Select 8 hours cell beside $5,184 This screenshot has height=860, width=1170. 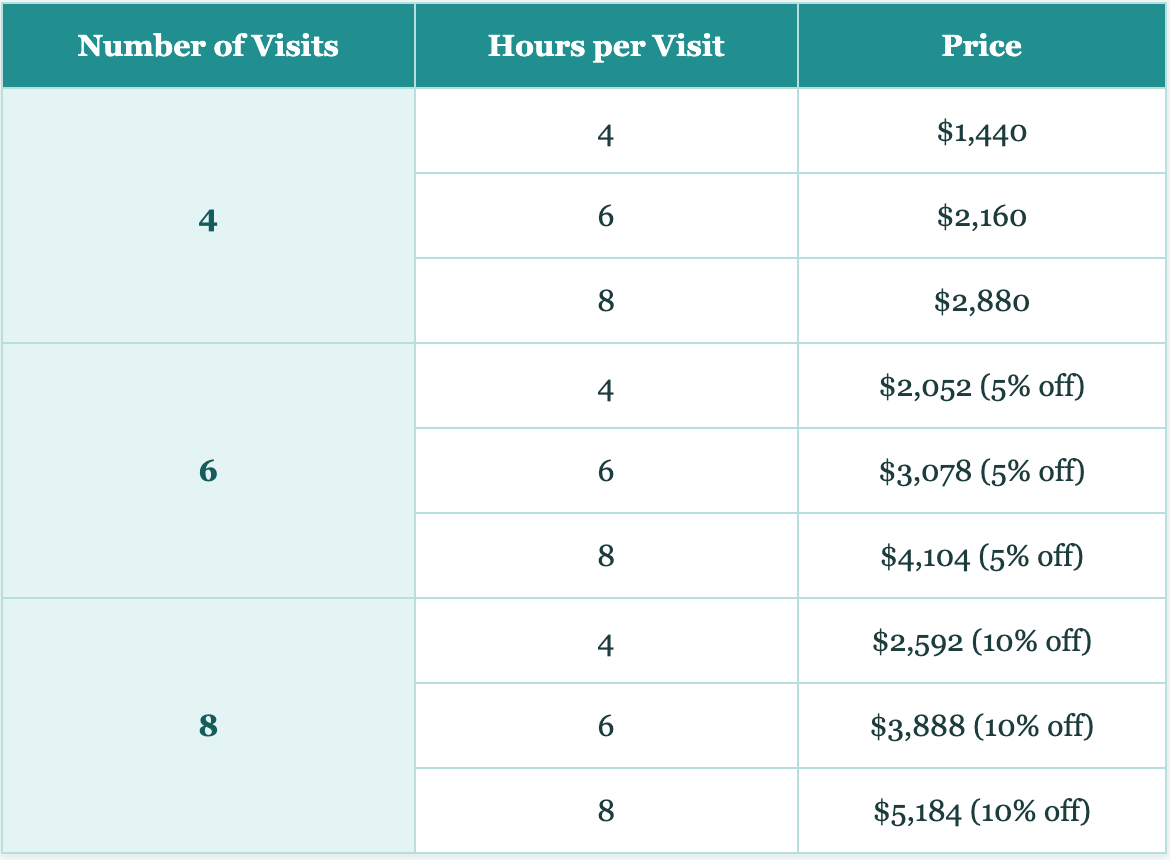606,811
